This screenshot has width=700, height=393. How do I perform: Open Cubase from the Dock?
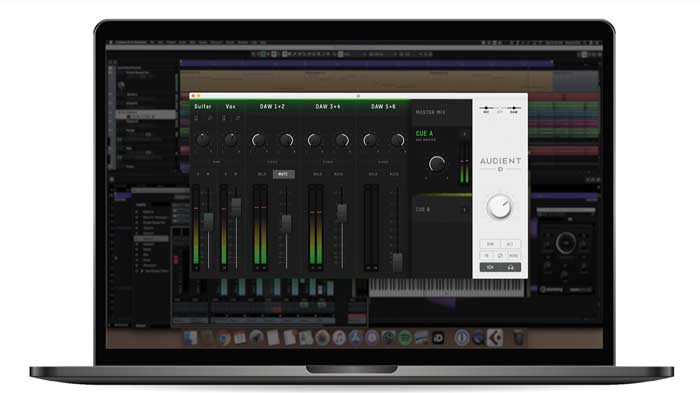495,338
